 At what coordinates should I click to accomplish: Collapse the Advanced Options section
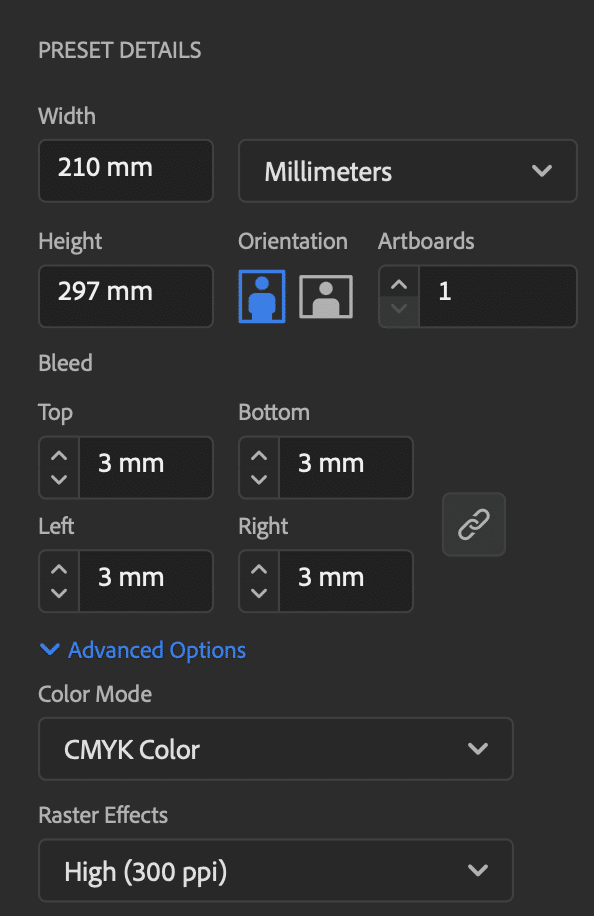coord(143,650)
